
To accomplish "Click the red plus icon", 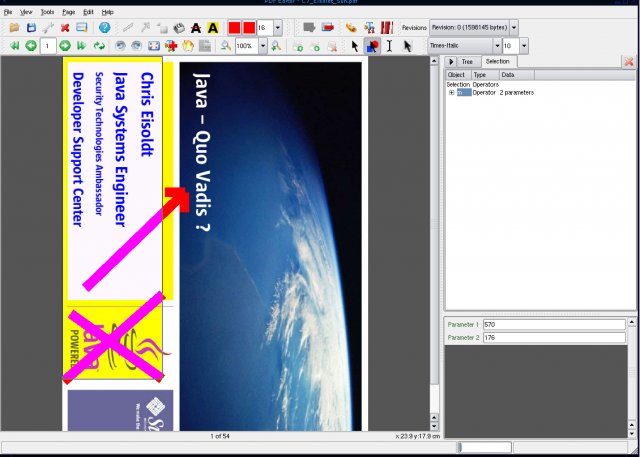I will tap(171, 46).
